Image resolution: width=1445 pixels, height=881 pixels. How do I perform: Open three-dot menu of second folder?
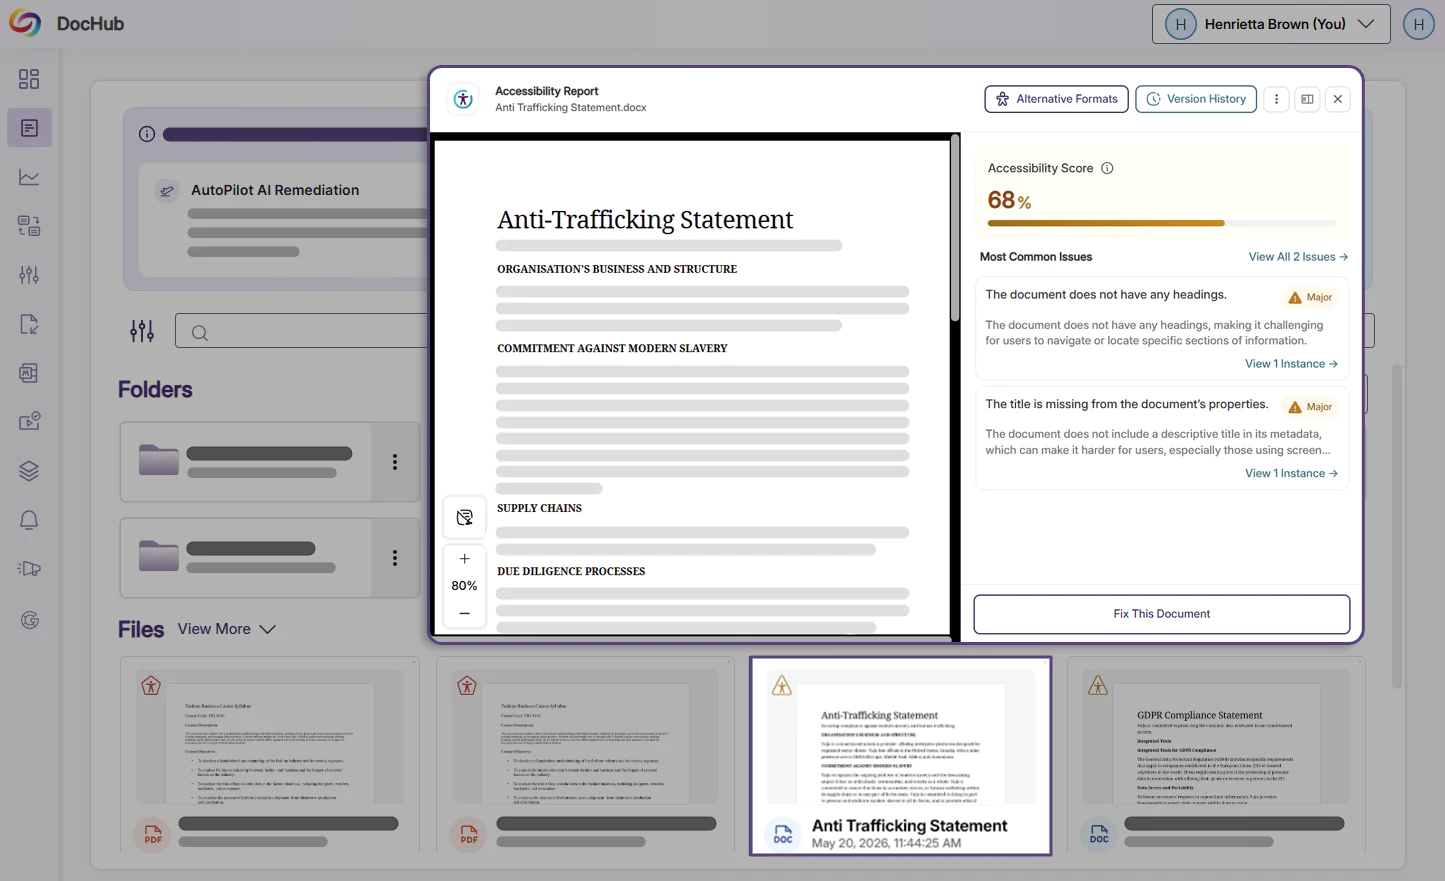395,558
